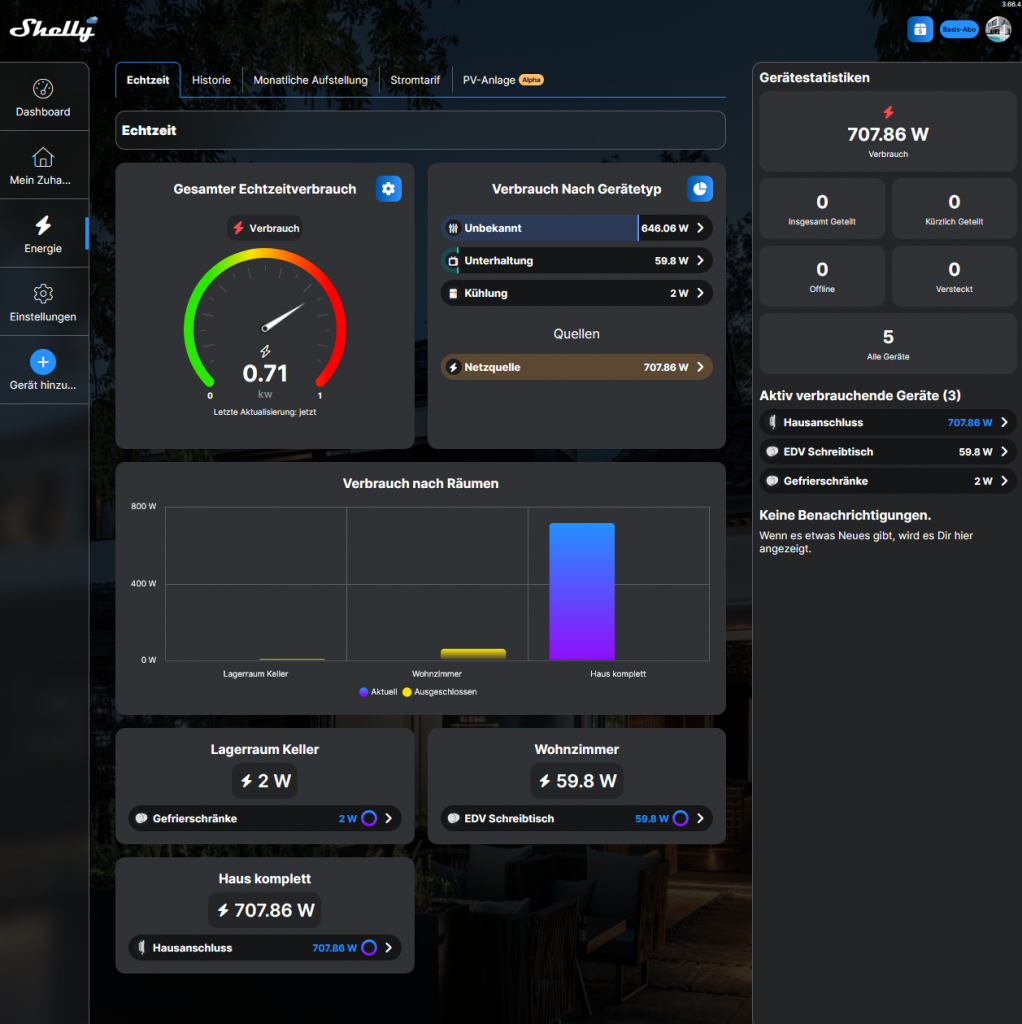Screen dimensions: 1022x1024
Task: Expand the Unbekannt device type row
Action: 700,228
